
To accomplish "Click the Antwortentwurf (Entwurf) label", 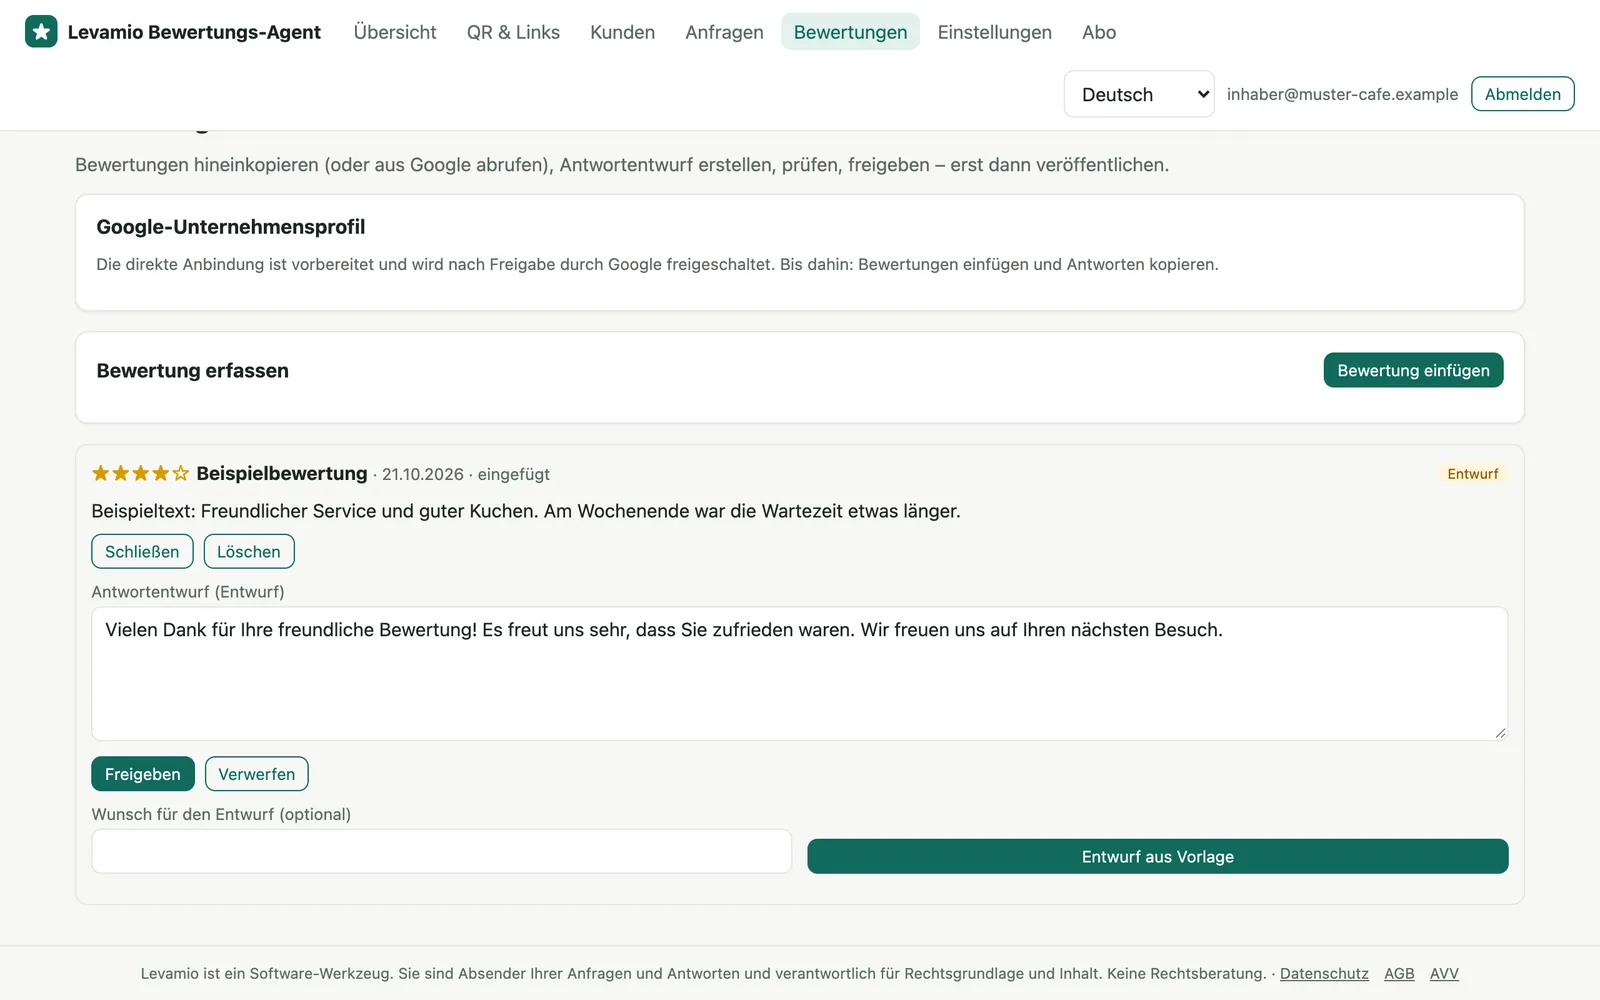I will tap(188, 592).
